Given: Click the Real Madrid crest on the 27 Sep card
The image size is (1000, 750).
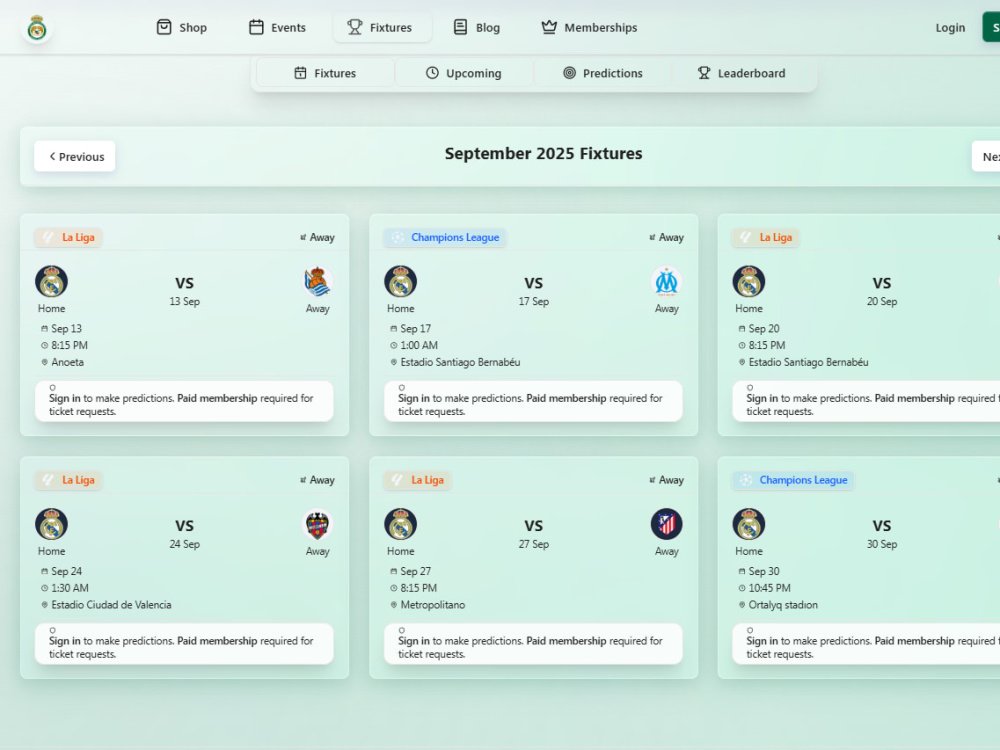Looking at the screenshot, I should (401, 524).
